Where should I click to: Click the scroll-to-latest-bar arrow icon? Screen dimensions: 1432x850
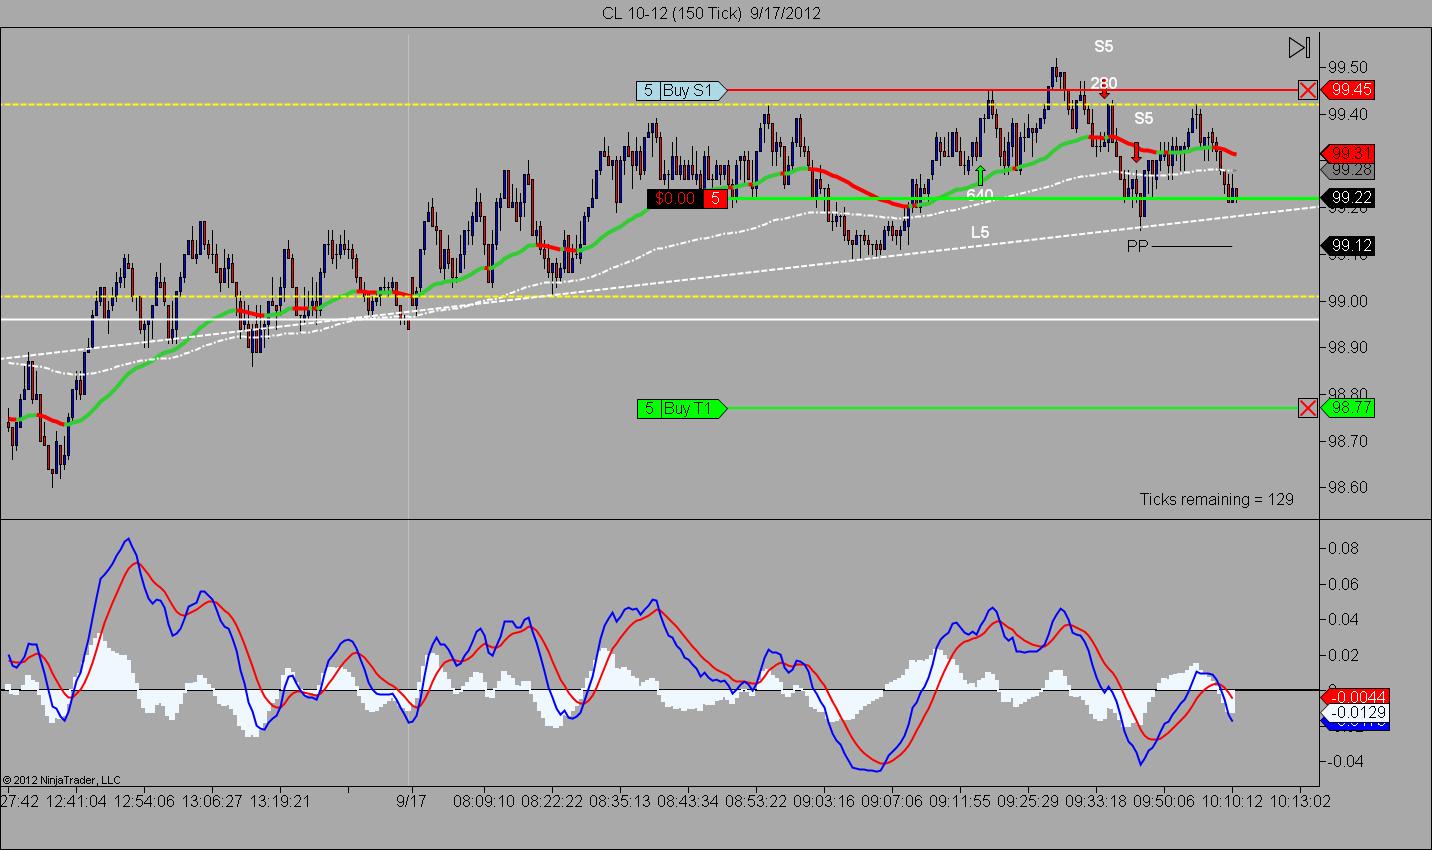[1299, 47]
